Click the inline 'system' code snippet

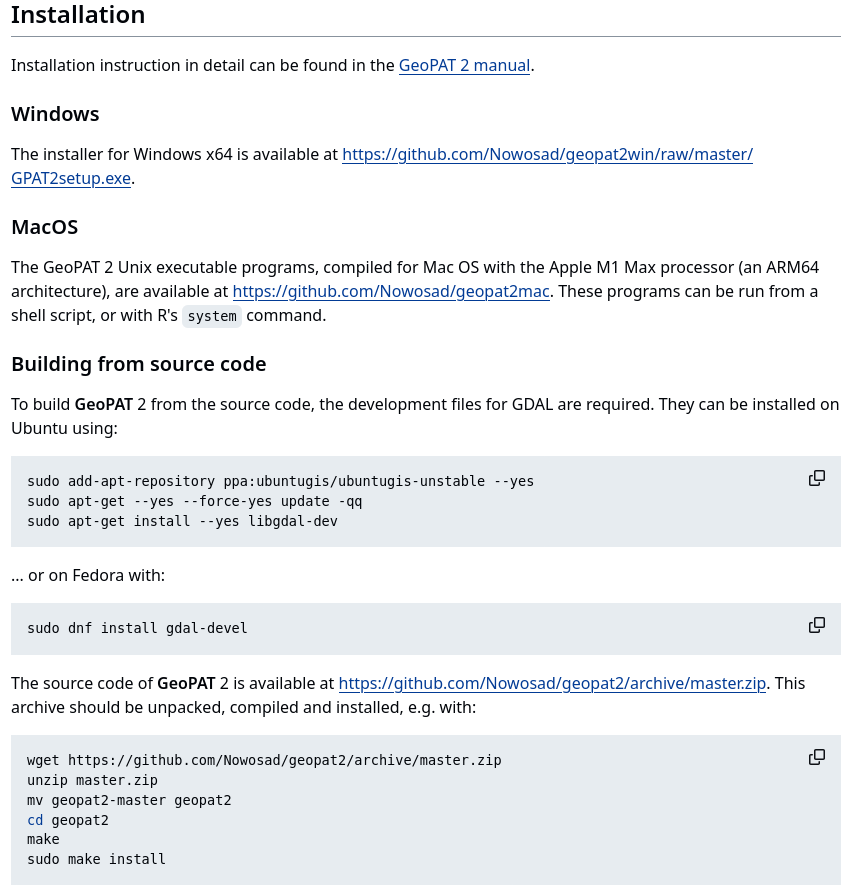[212, 316]
